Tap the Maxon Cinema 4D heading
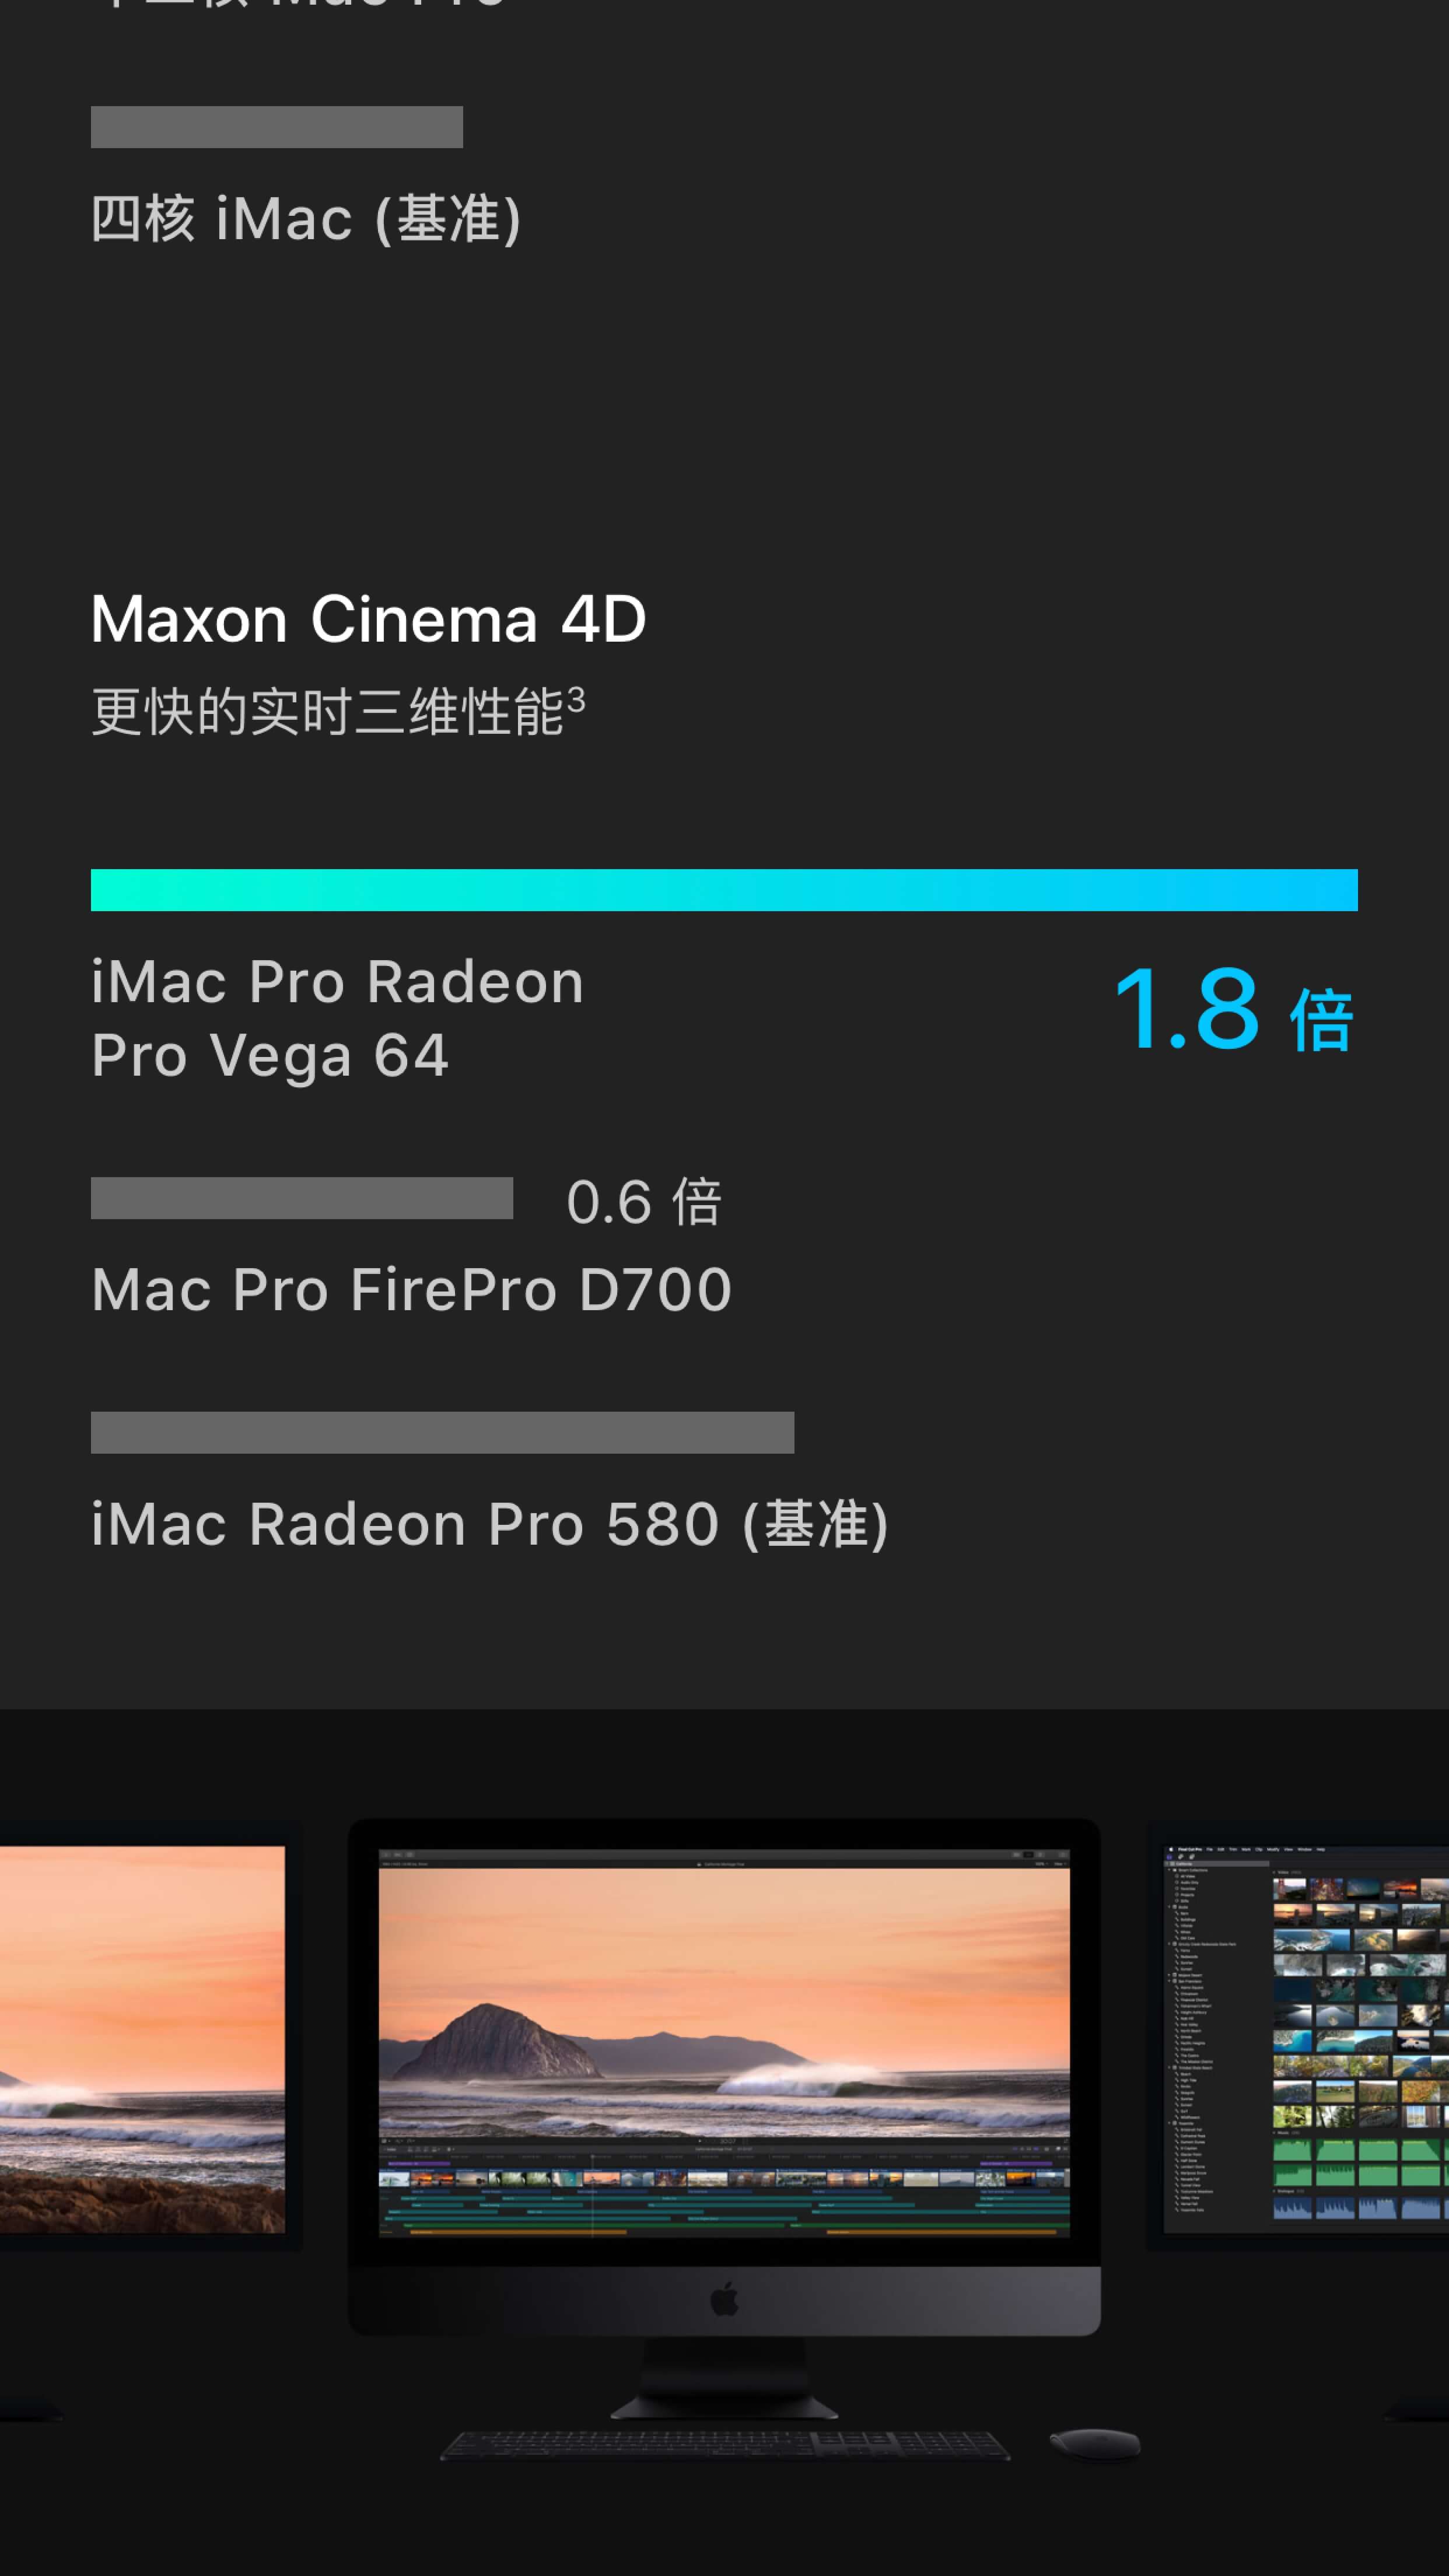This screenshot has height=2576, width=1449. pyautogui.click(x=368, y=619)
